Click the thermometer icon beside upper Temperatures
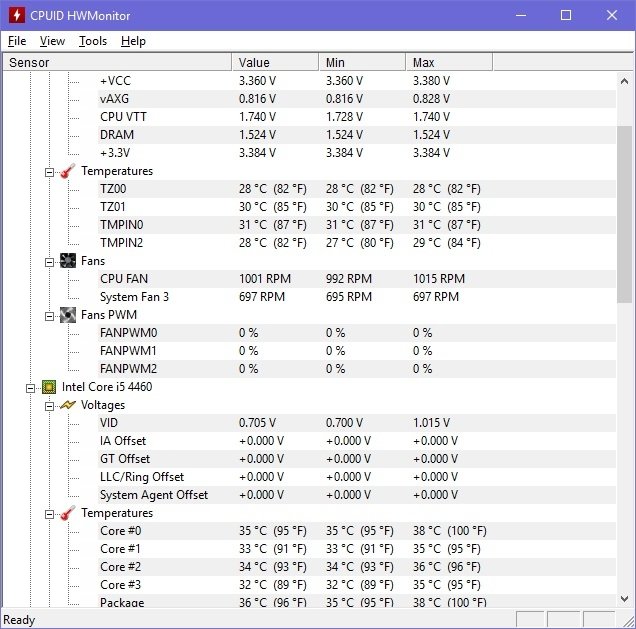The width and height of the screenshot is (636, 629). tap(67, 171)
